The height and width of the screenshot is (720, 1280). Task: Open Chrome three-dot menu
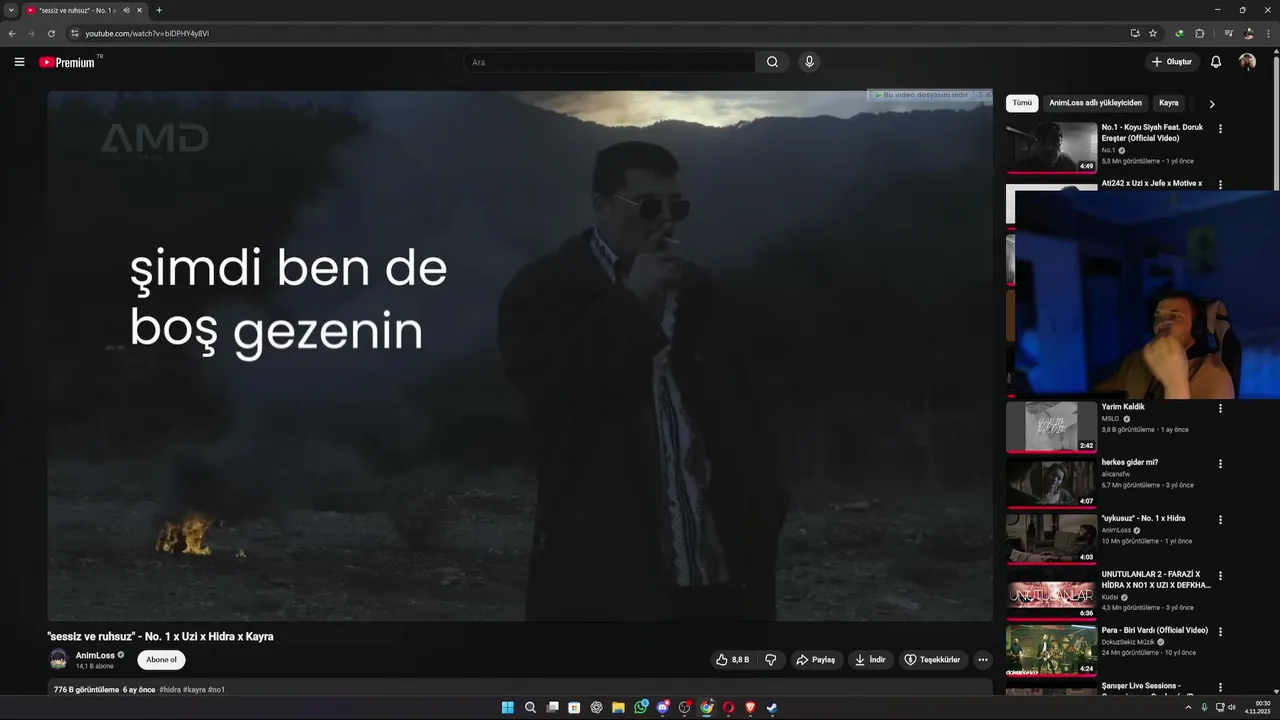click(1268, 33)
